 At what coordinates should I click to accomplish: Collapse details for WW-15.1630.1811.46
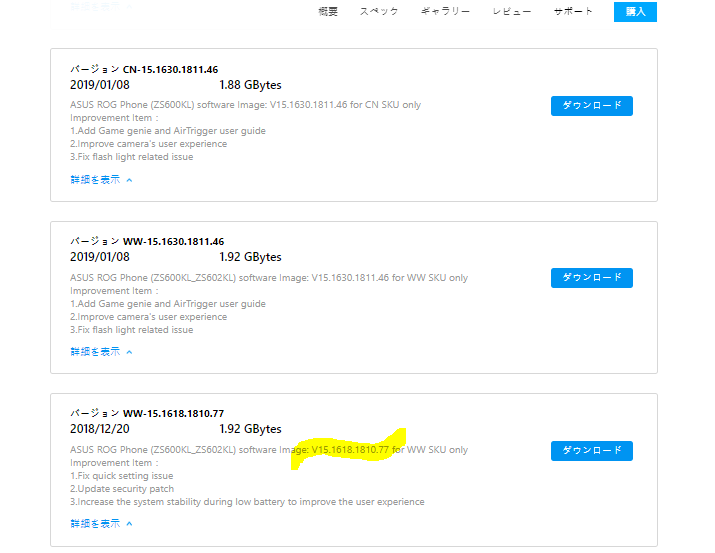click(101, 351)
